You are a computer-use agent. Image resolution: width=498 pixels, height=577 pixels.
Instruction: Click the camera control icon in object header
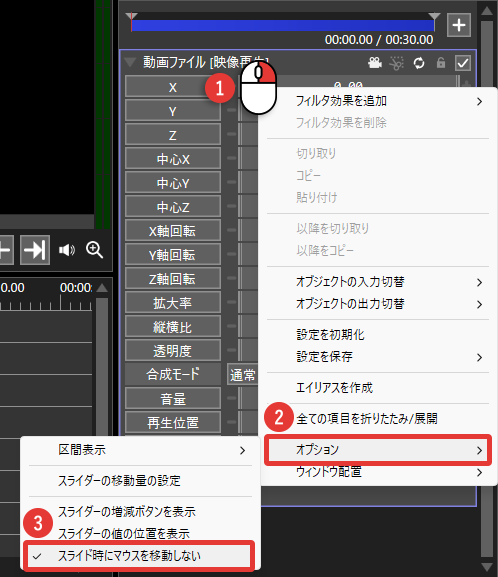375,63
